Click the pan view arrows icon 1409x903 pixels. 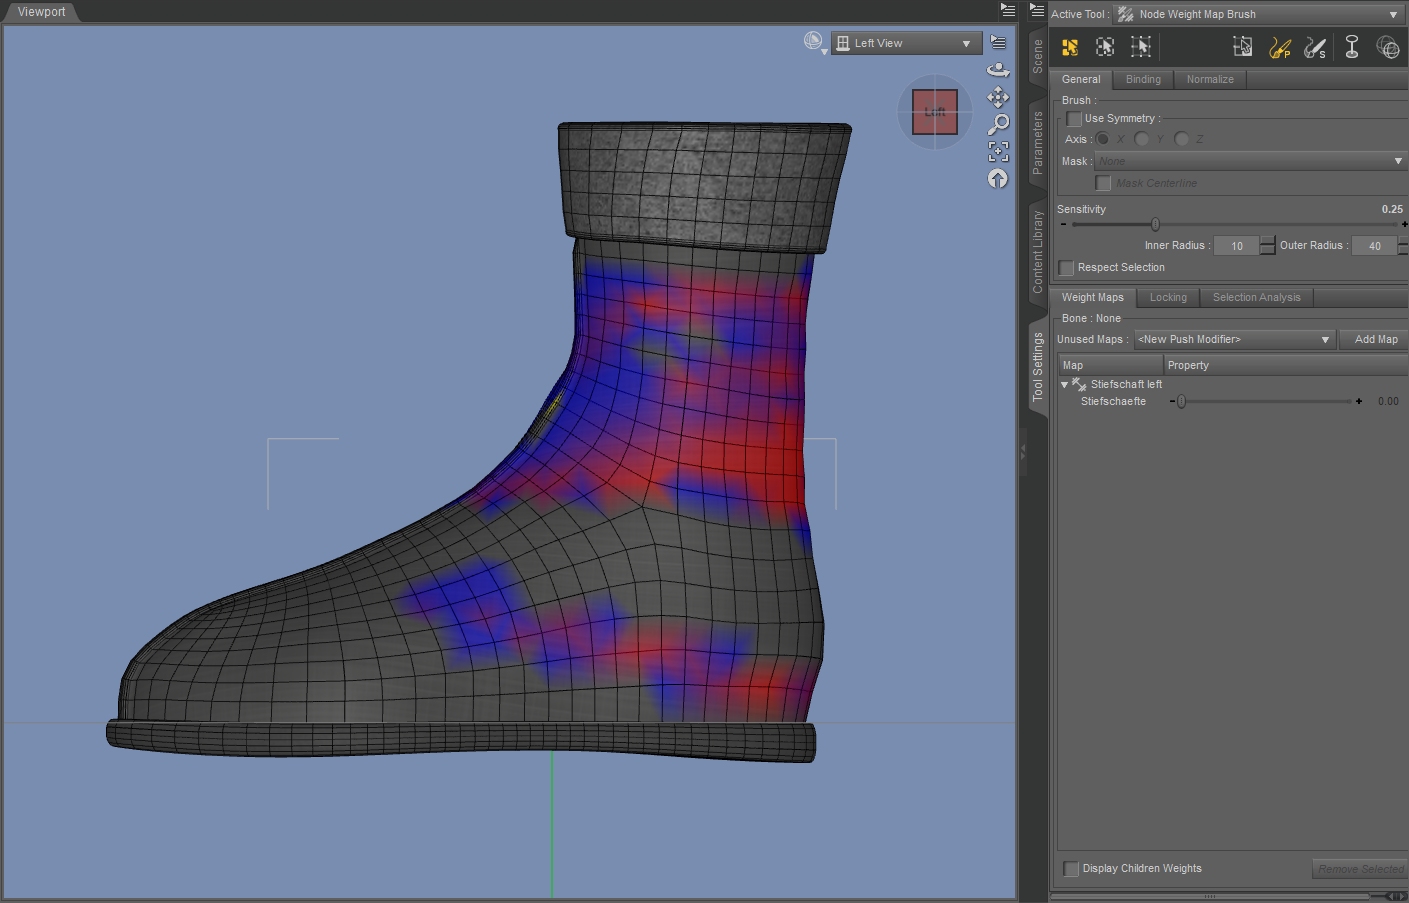coord(997,97)
